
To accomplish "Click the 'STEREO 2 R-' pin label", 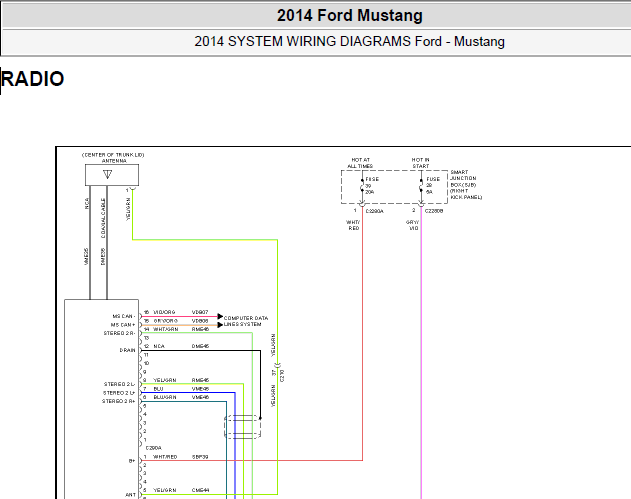I will [120, 333].
